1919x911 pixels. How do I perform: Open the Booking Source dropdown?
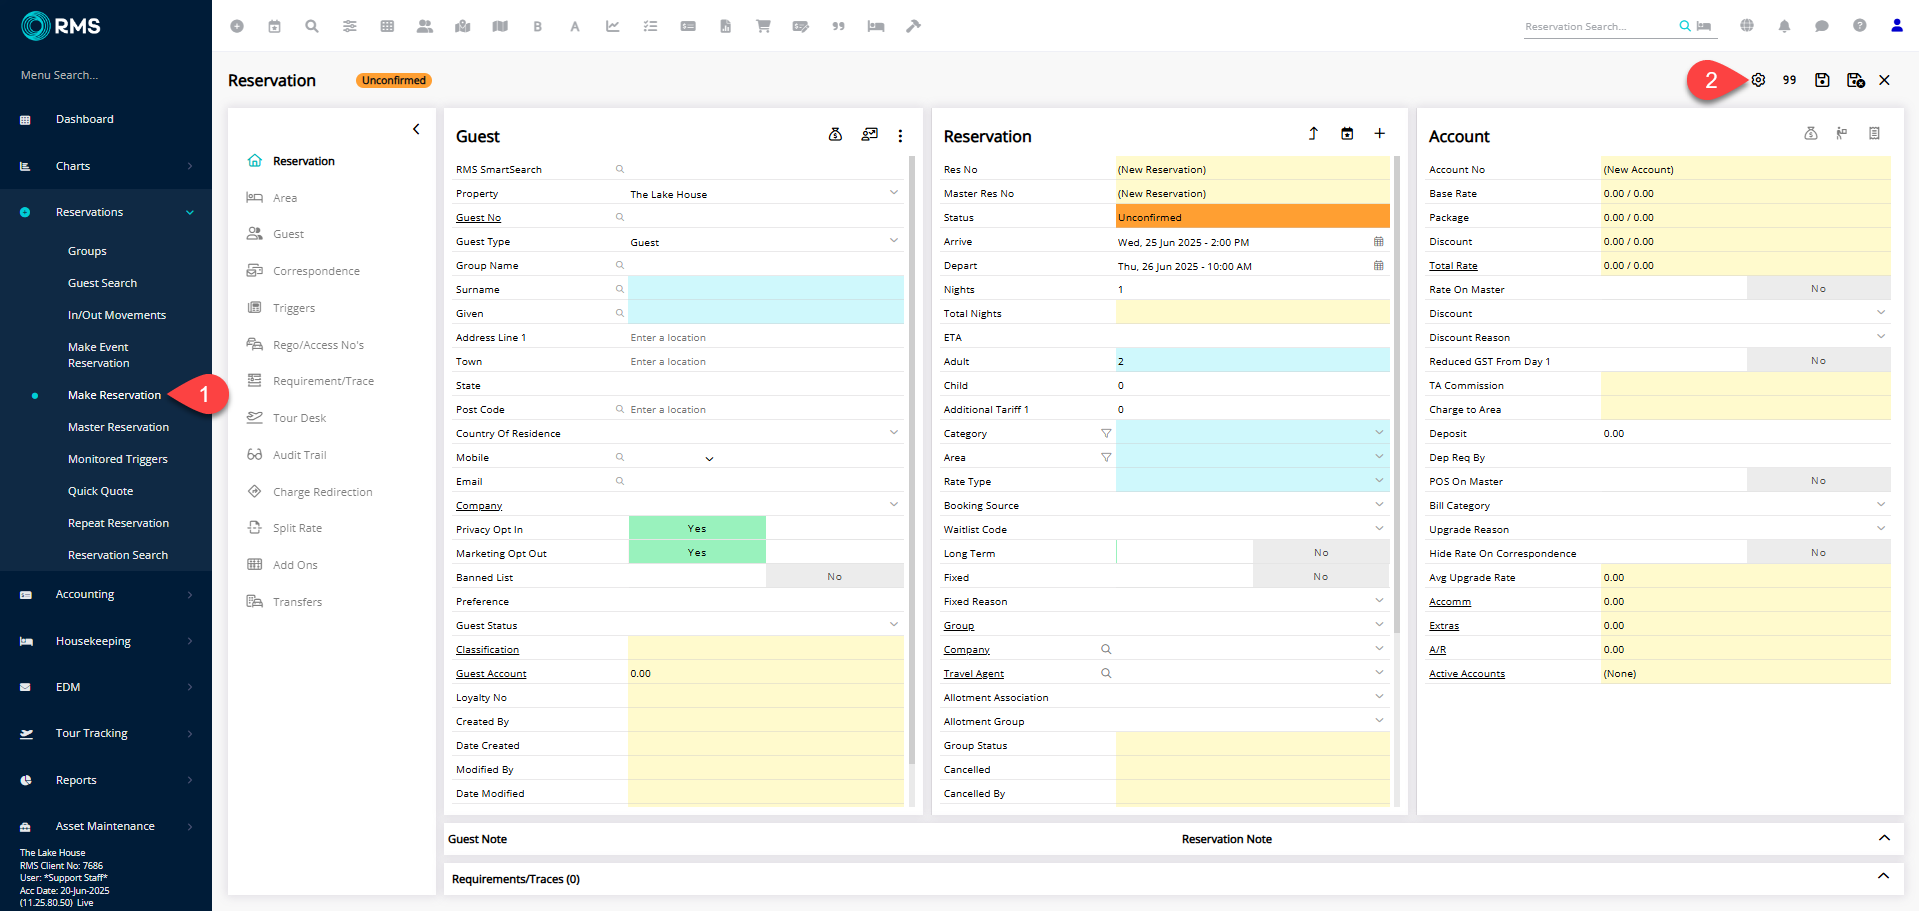tap(1253, 505)
